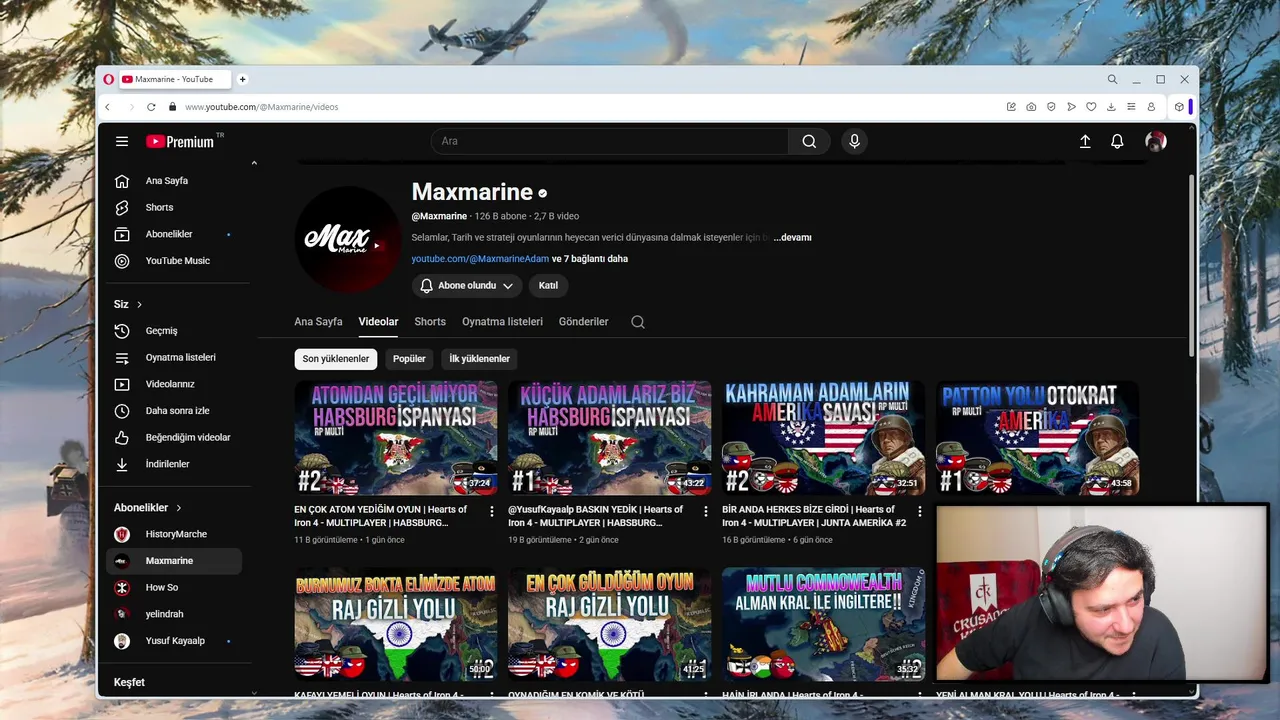This screenshot has width=1280, height=720.
Task: Open Ana Sayfa in the sidebar
Action: (174, 181)
